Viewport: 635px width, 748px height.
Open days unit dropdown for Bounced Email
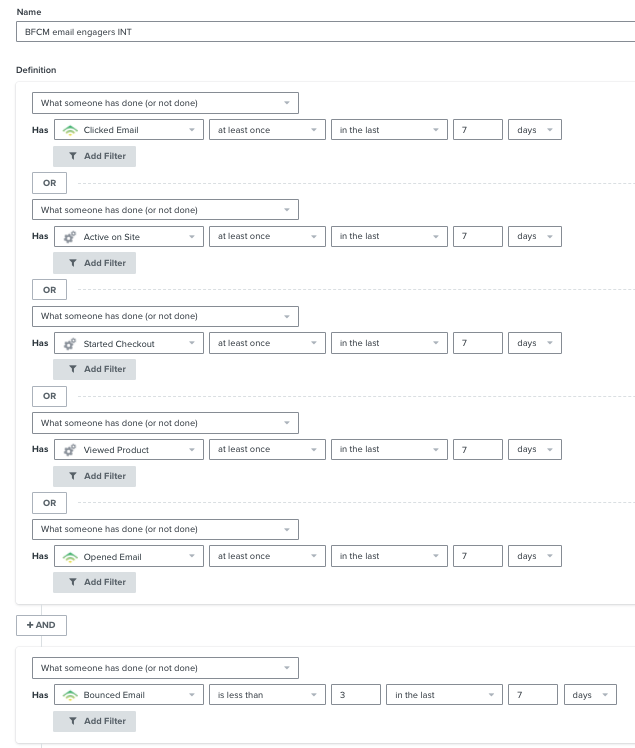590,695
